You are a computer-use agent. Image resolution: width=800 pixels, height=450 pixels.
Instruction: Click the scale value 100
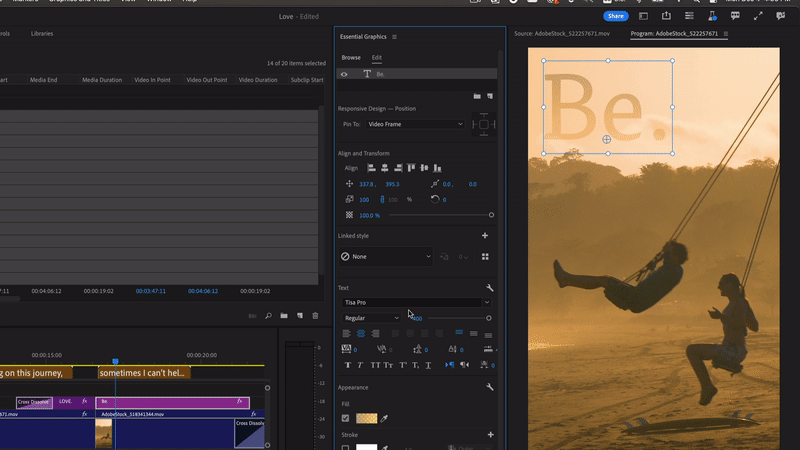364,199
